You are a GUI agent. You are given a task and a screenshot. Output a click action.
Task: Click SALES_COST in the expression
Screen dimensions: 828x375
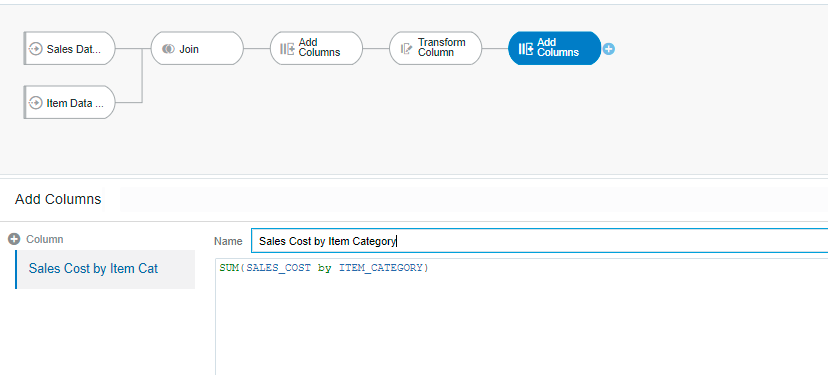tap(279, 268)
